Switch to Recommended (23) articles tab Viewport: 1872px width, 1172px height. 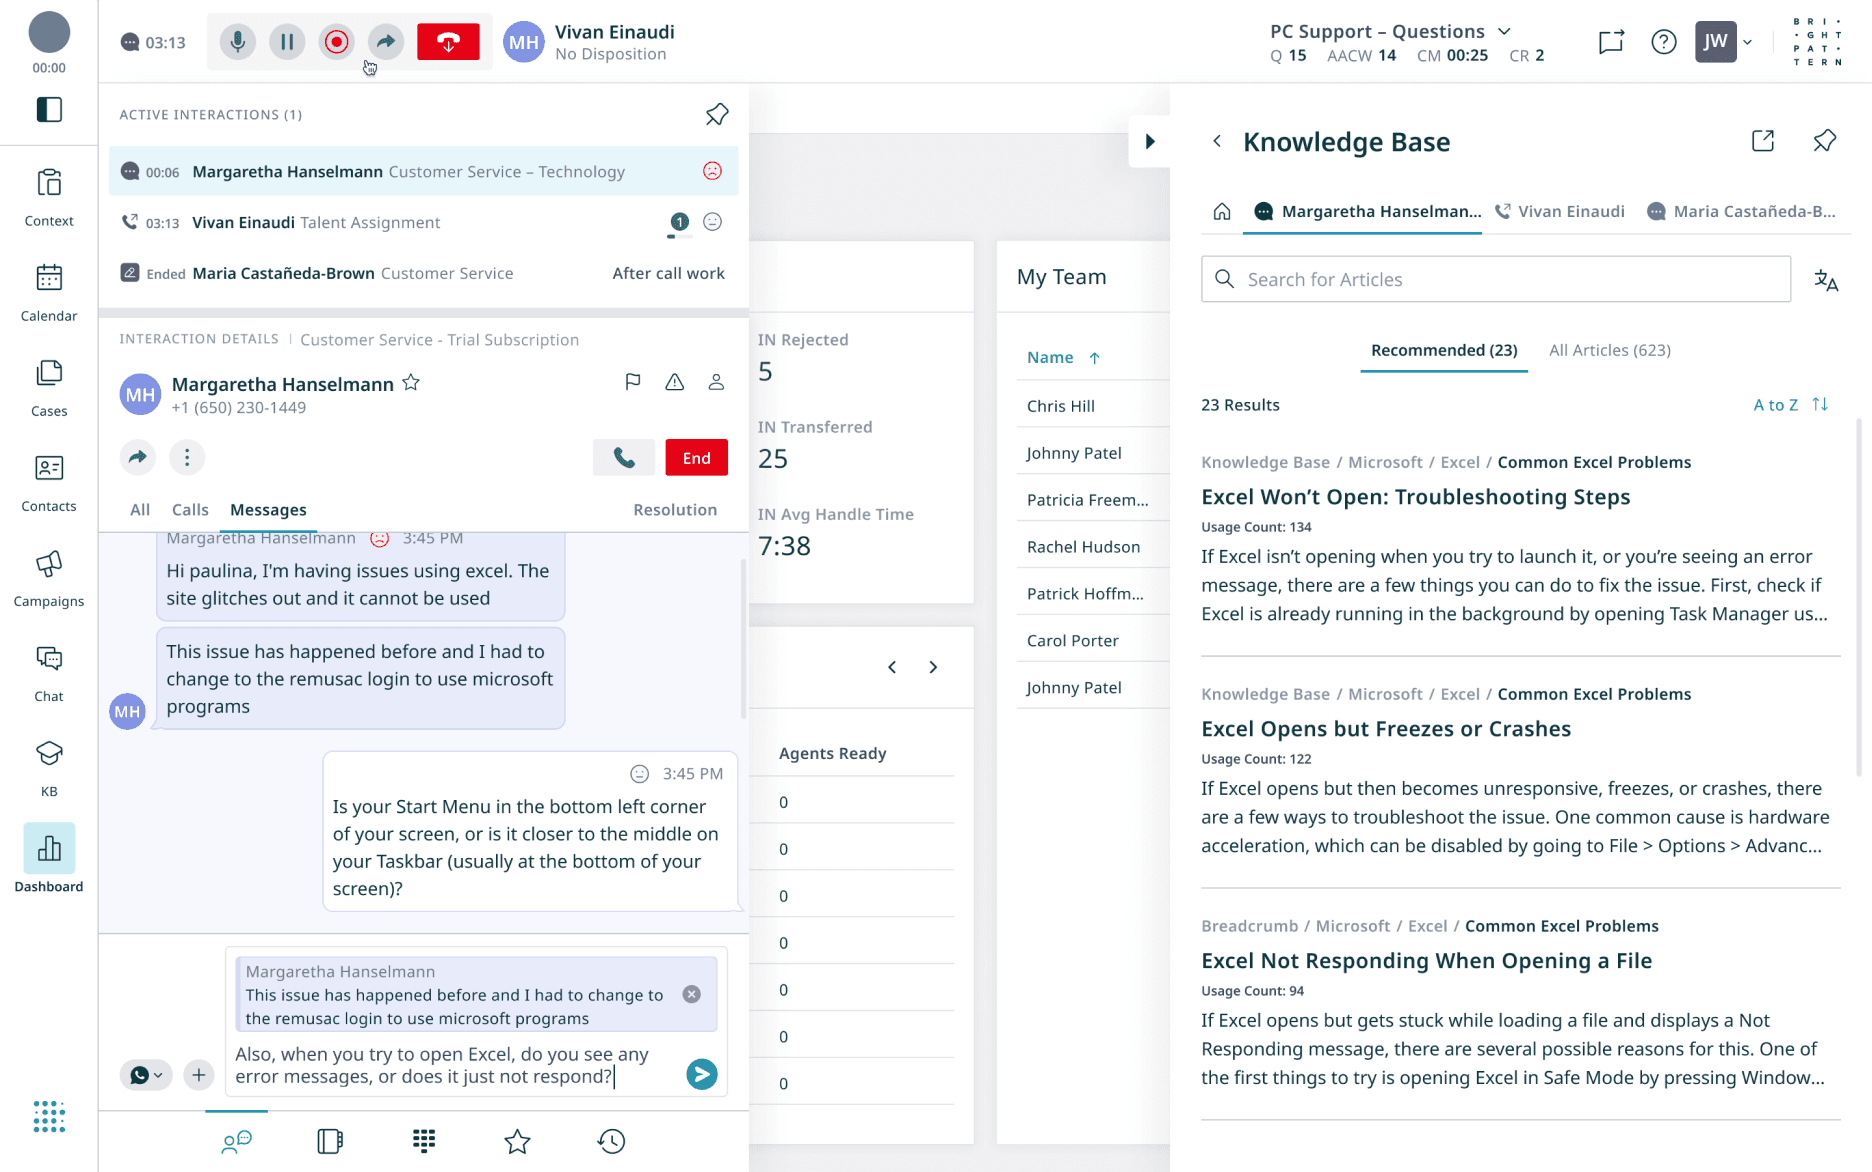(x=1444, y=350)
